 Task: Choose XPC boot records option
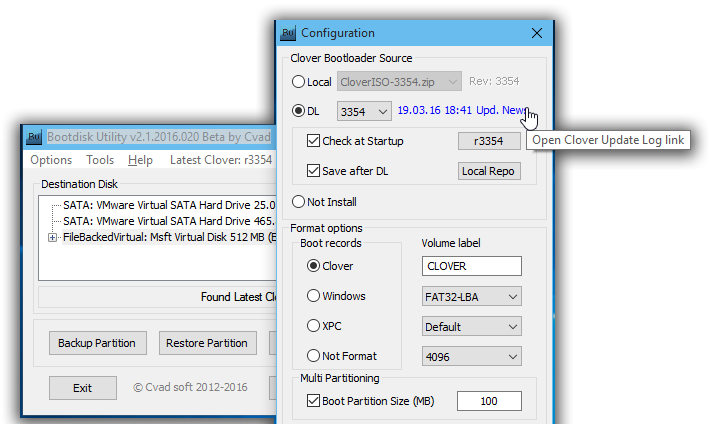click(x=313, y=326)
